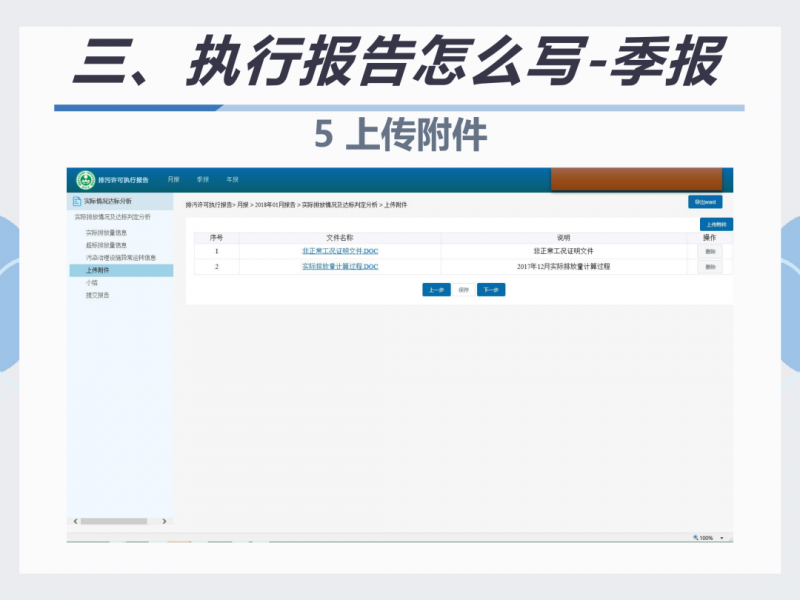Open the zoom level dropdown arrow
Viewport: 800px width, 600px height.
click(722, 538)
